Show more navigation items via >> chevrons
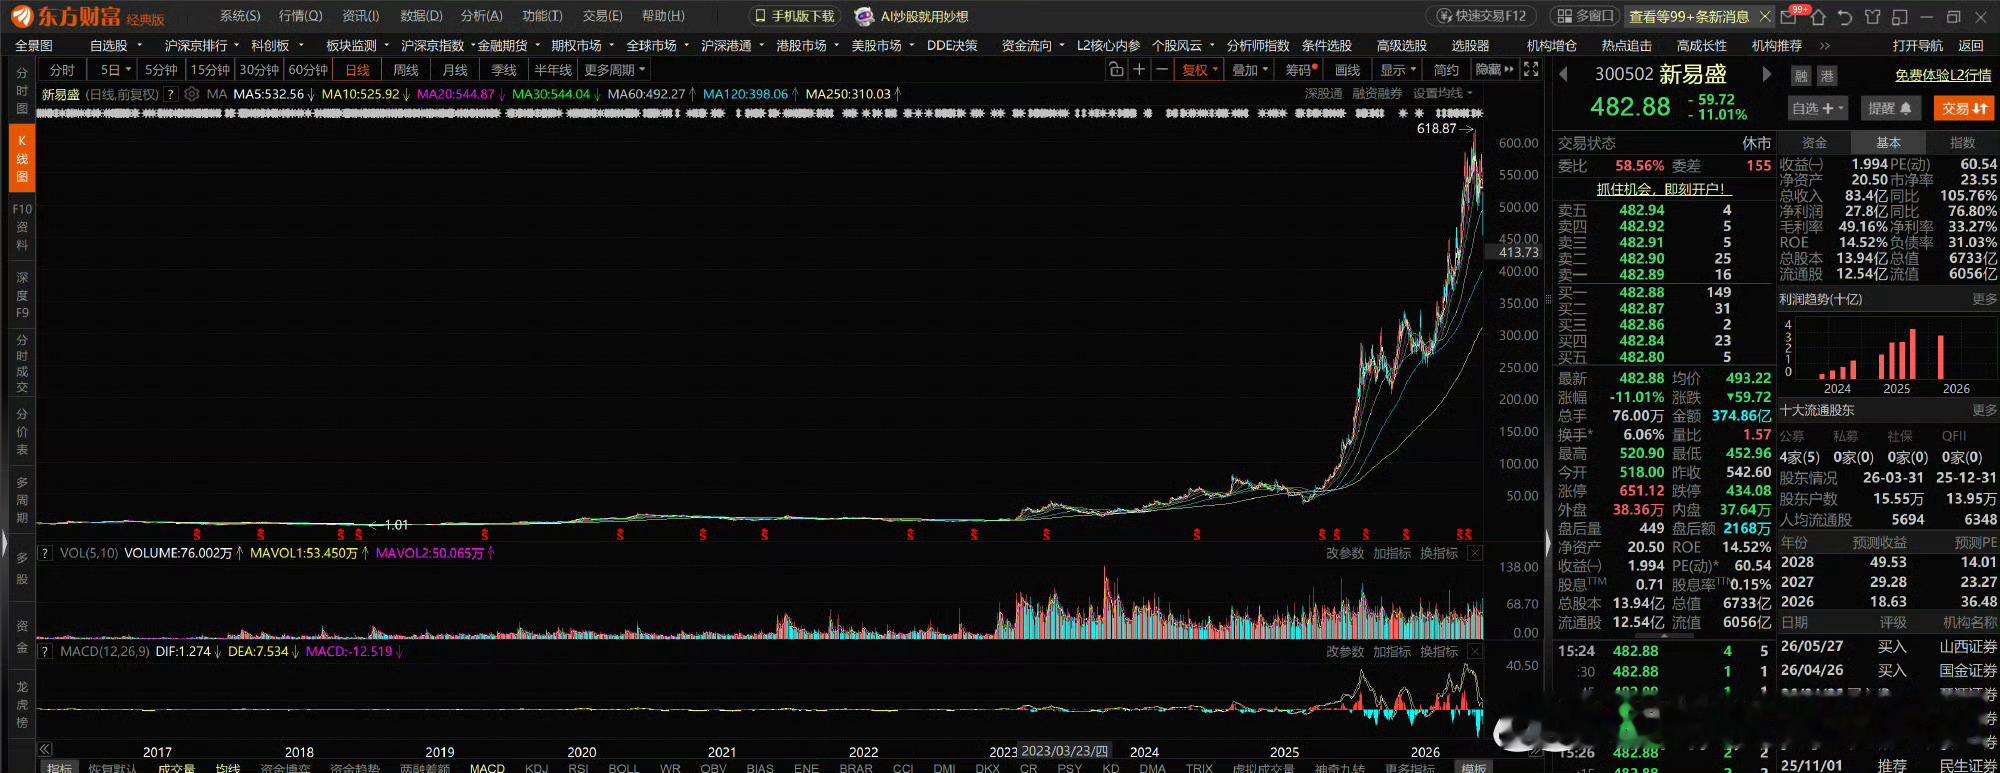The image size is (2000, 773). pyautogui.click(x=1825, y=46)
